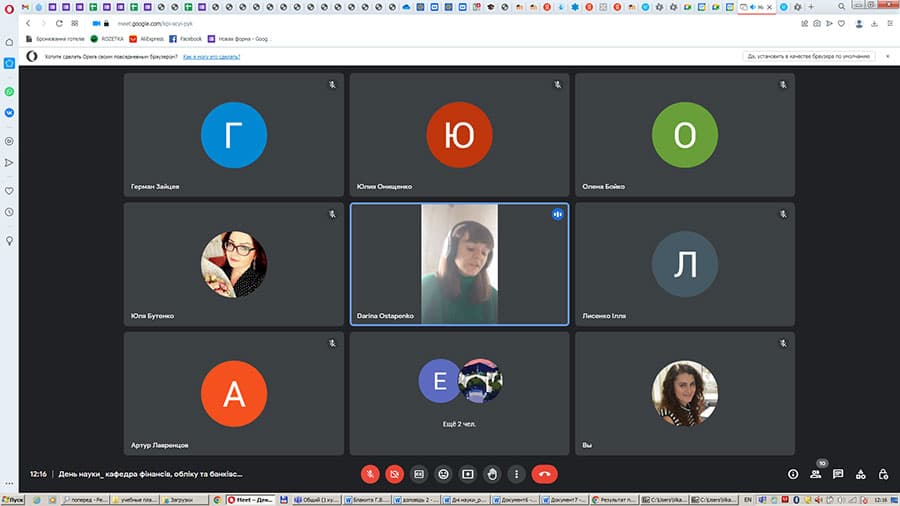Show the 2 more participants tile
The width and height of the screenshot is (900, 506).
(x=459, y=394)
